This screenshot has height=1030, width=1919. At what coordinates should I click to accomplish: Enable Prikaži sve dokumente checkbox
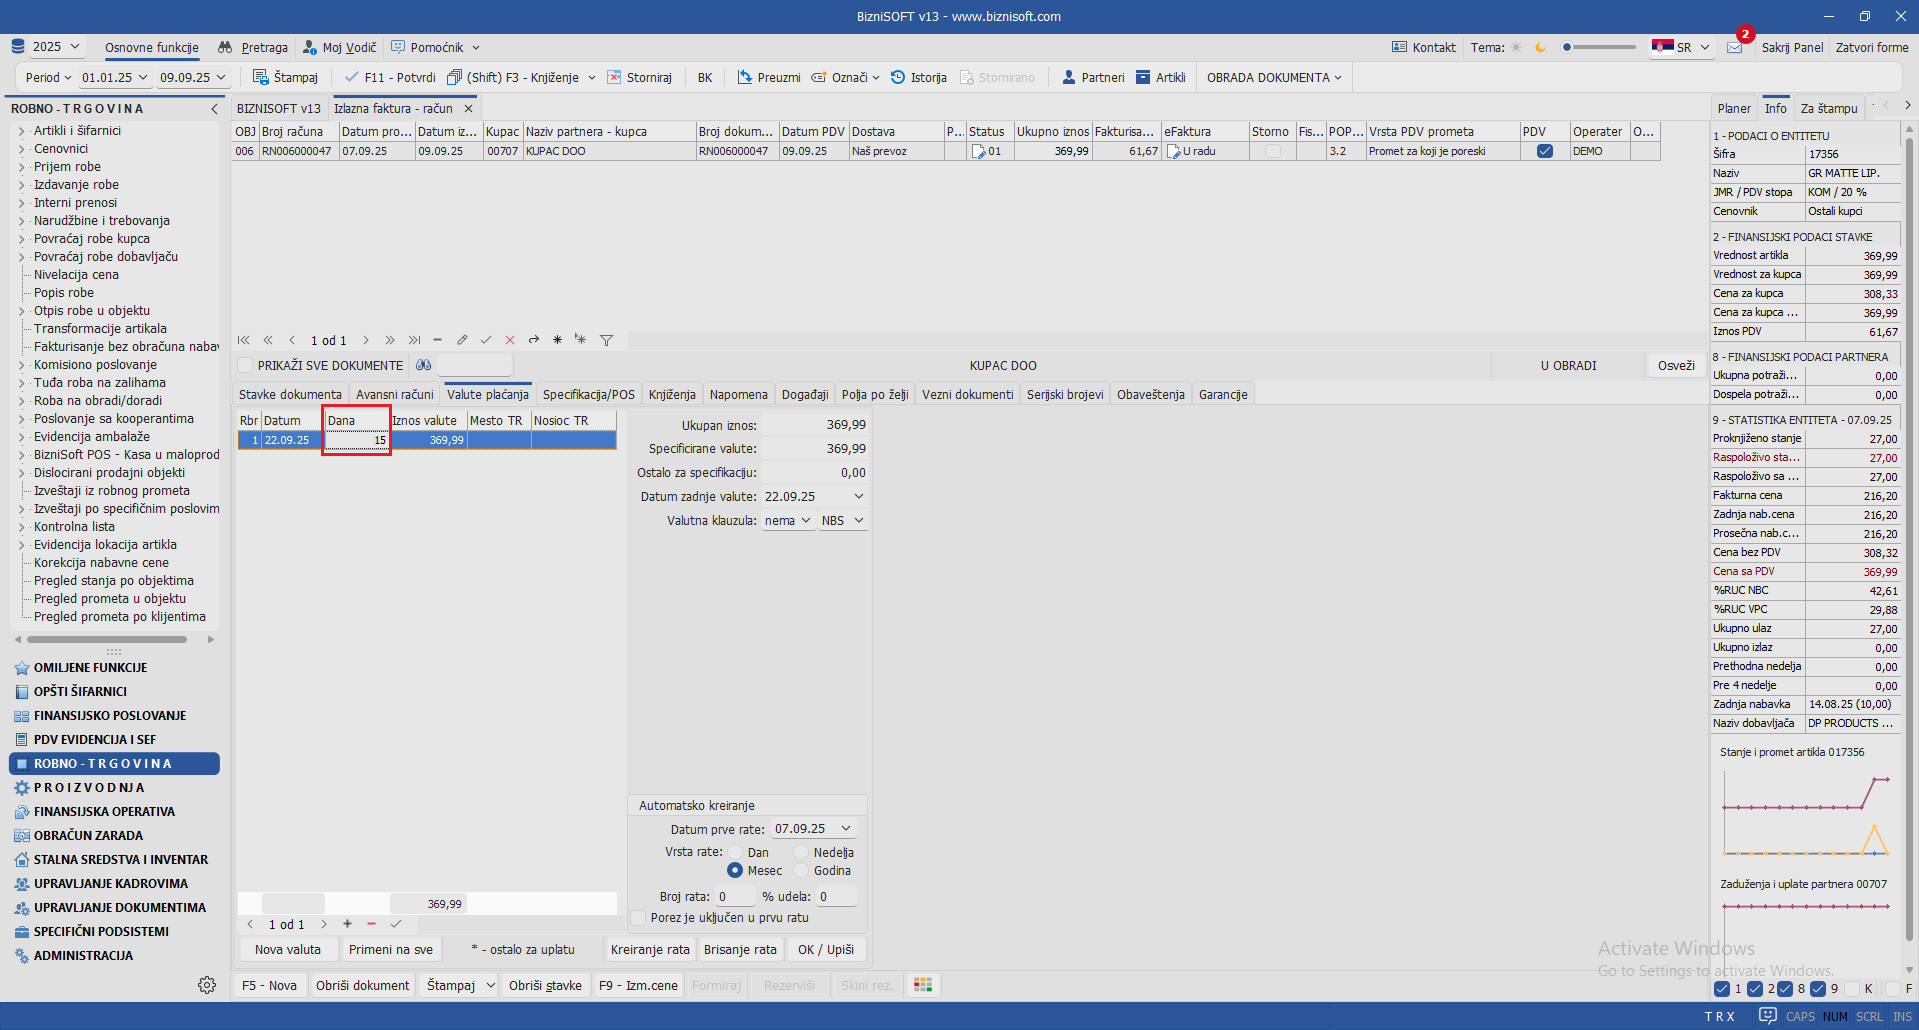pos(246,366)
